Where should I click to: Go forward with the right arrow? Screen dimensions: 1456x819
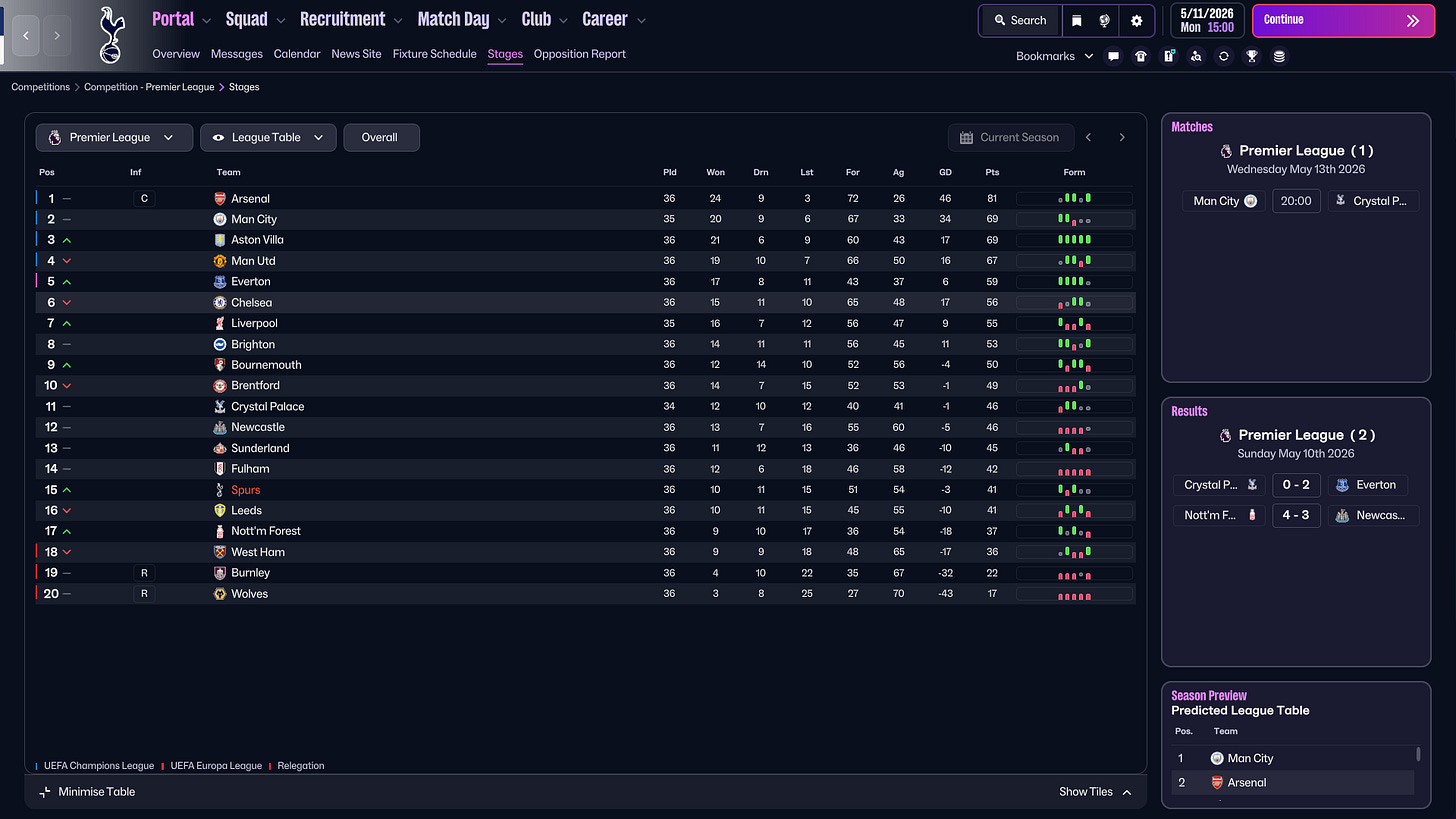point(56,35)
